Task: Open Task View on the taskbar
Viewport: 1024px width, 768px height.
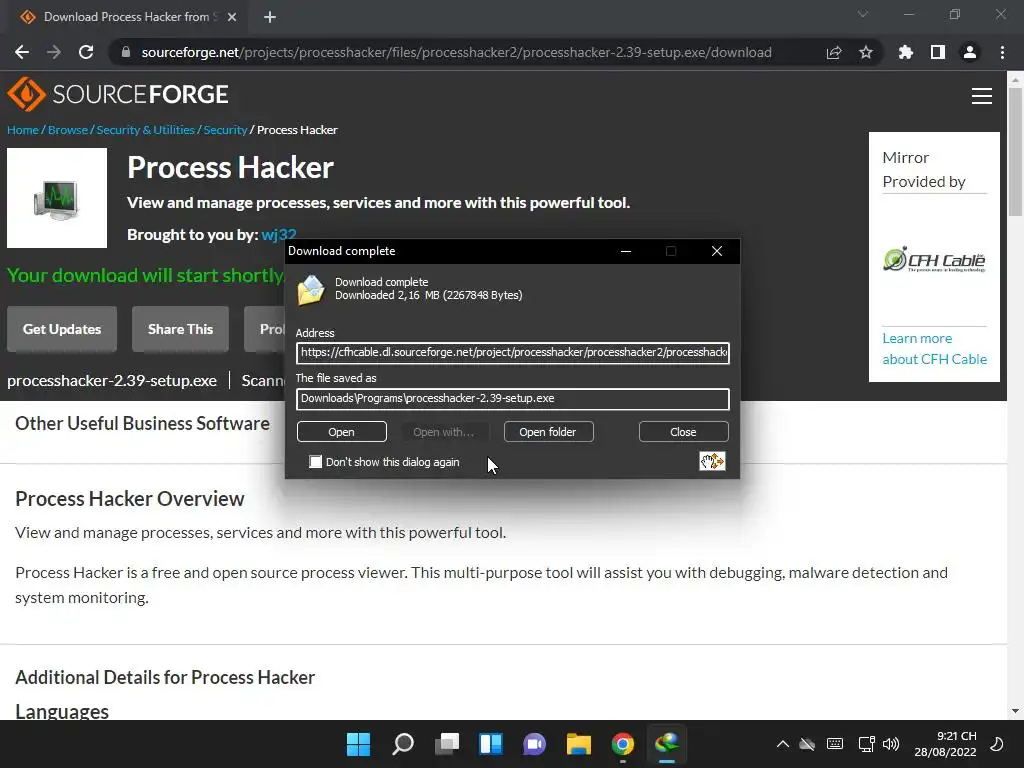Action: pyautogui.click(x=447, y=744)
